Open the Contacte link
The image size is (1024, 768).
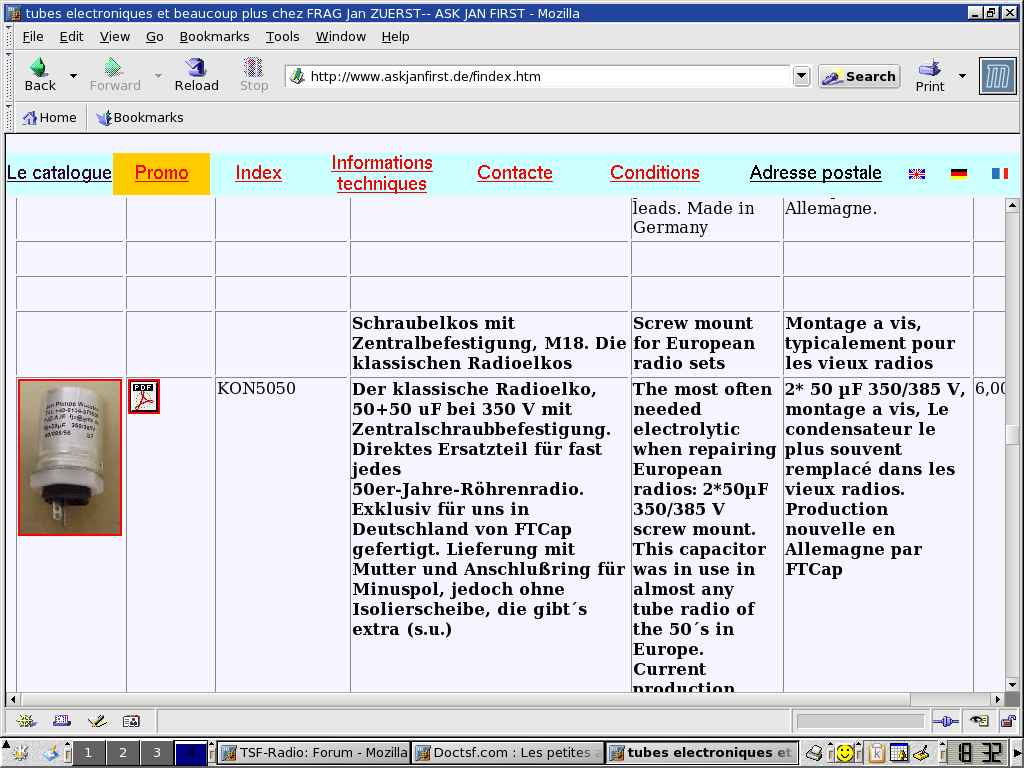[515, 173]
